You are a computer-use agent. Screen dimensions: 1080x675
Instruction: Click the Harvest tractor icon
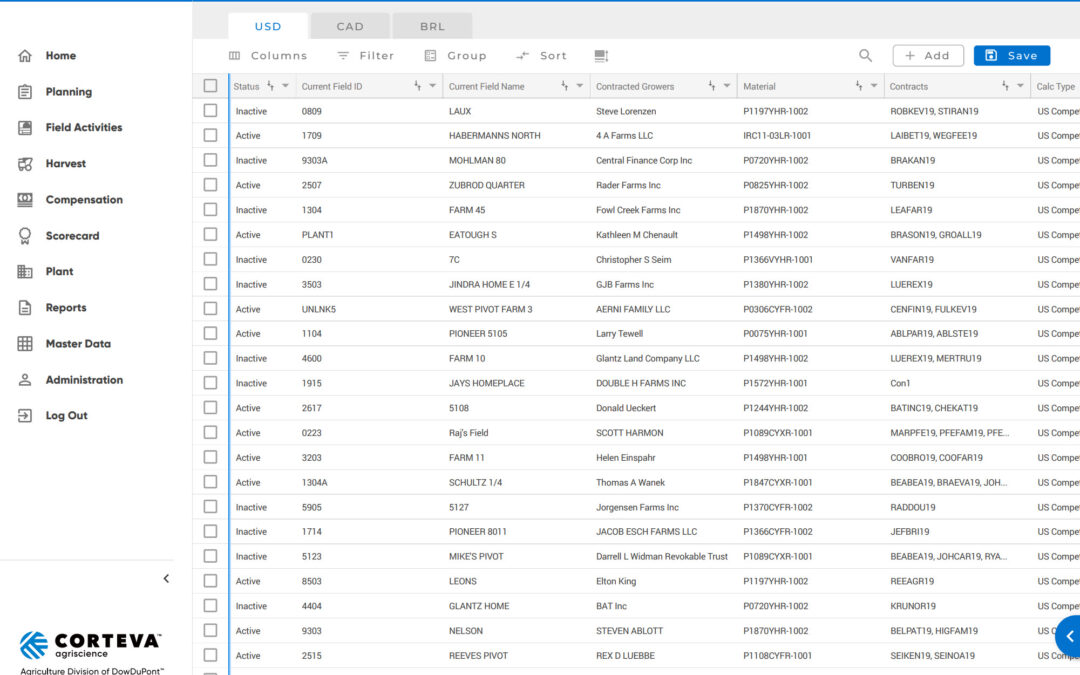pos(25,164)
